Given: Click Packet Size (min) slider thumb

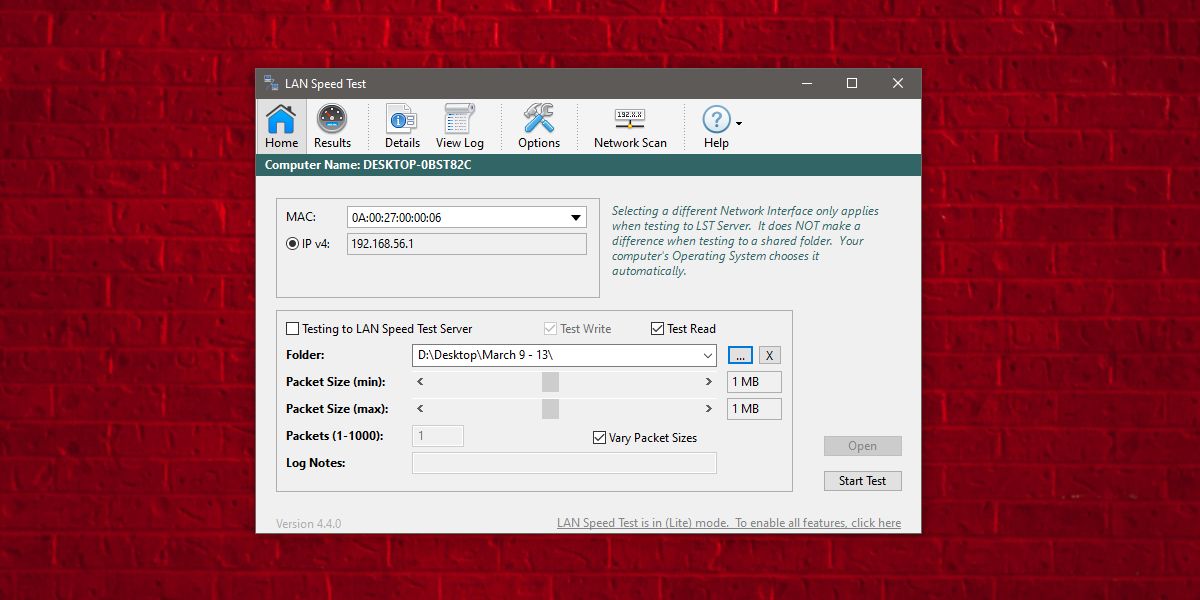Looking at the screenshot, I should coord(550,382).
